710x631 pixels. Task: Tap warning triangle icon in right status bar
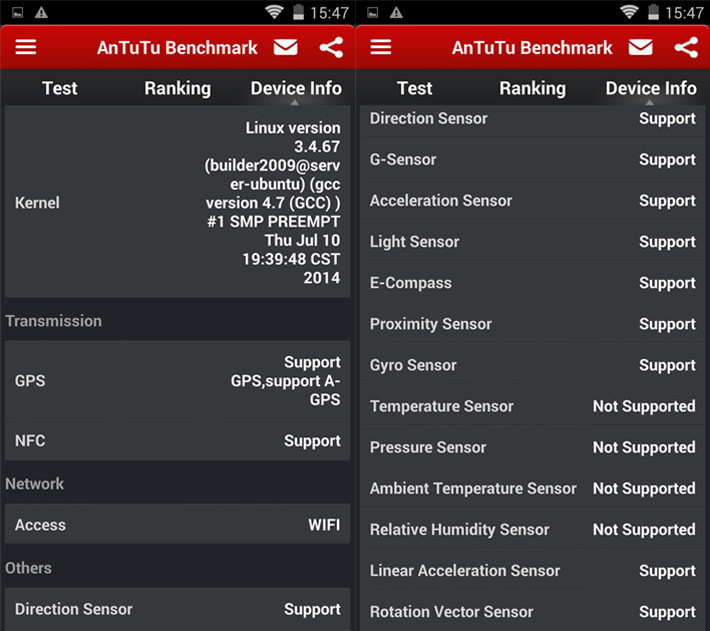396,12
